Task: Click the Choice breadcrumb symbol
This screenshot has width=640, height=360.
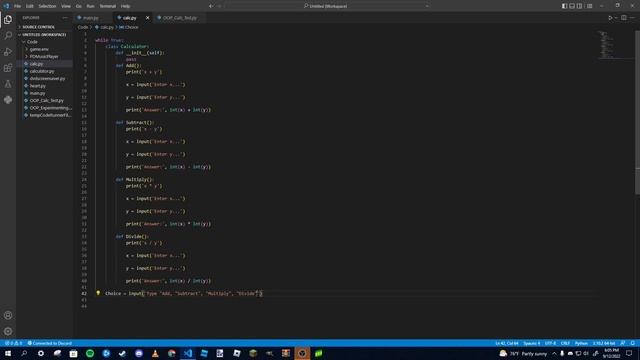Action: [x=129, y=27]
